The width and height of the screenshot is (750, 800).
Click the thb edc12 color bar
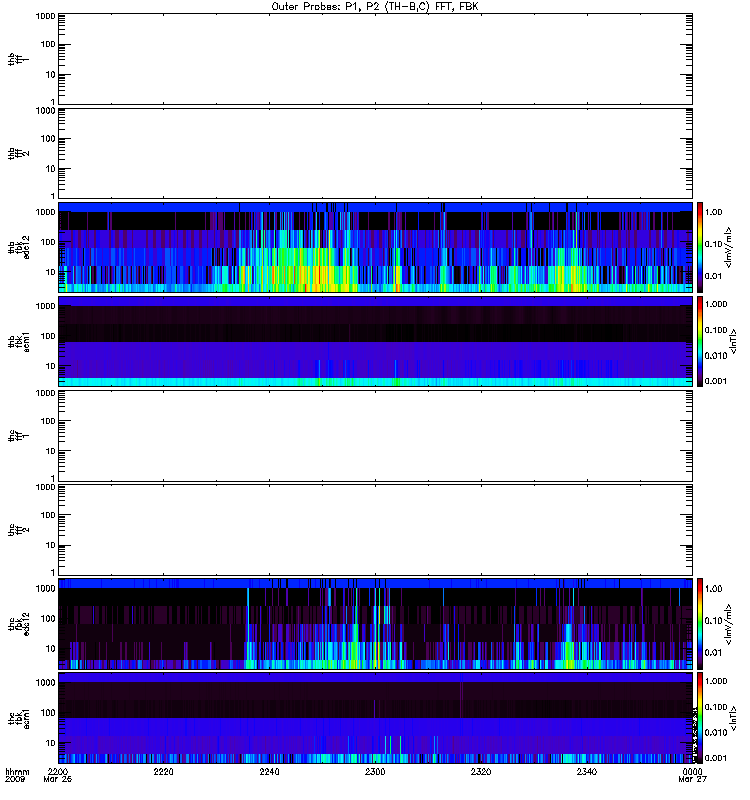(700, 247)
